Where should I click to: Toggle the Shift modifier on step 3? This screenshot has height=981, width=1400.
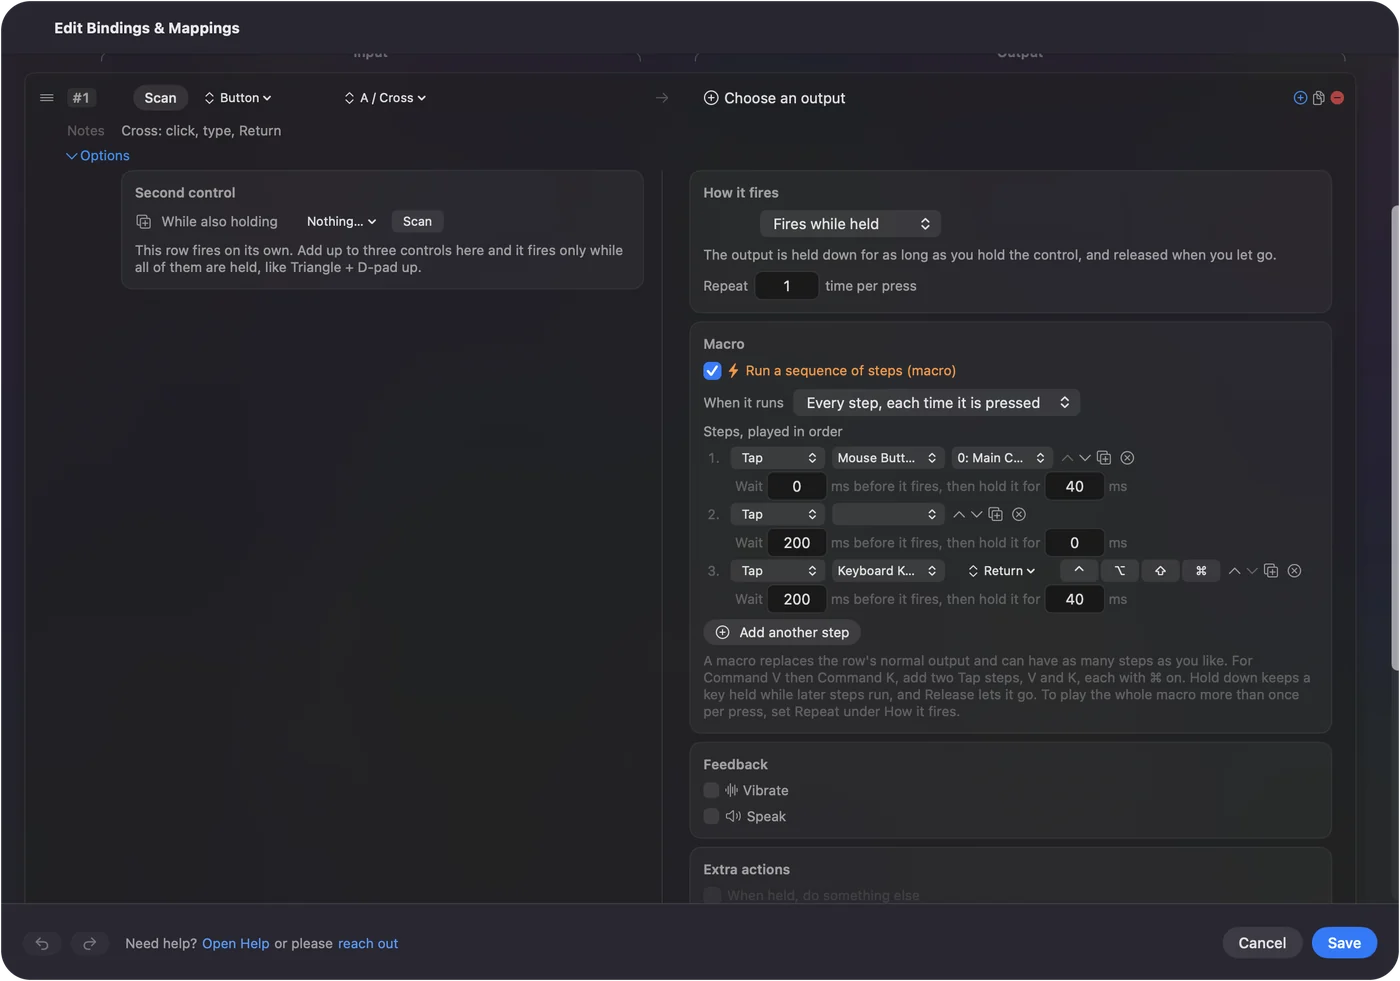1160,571
